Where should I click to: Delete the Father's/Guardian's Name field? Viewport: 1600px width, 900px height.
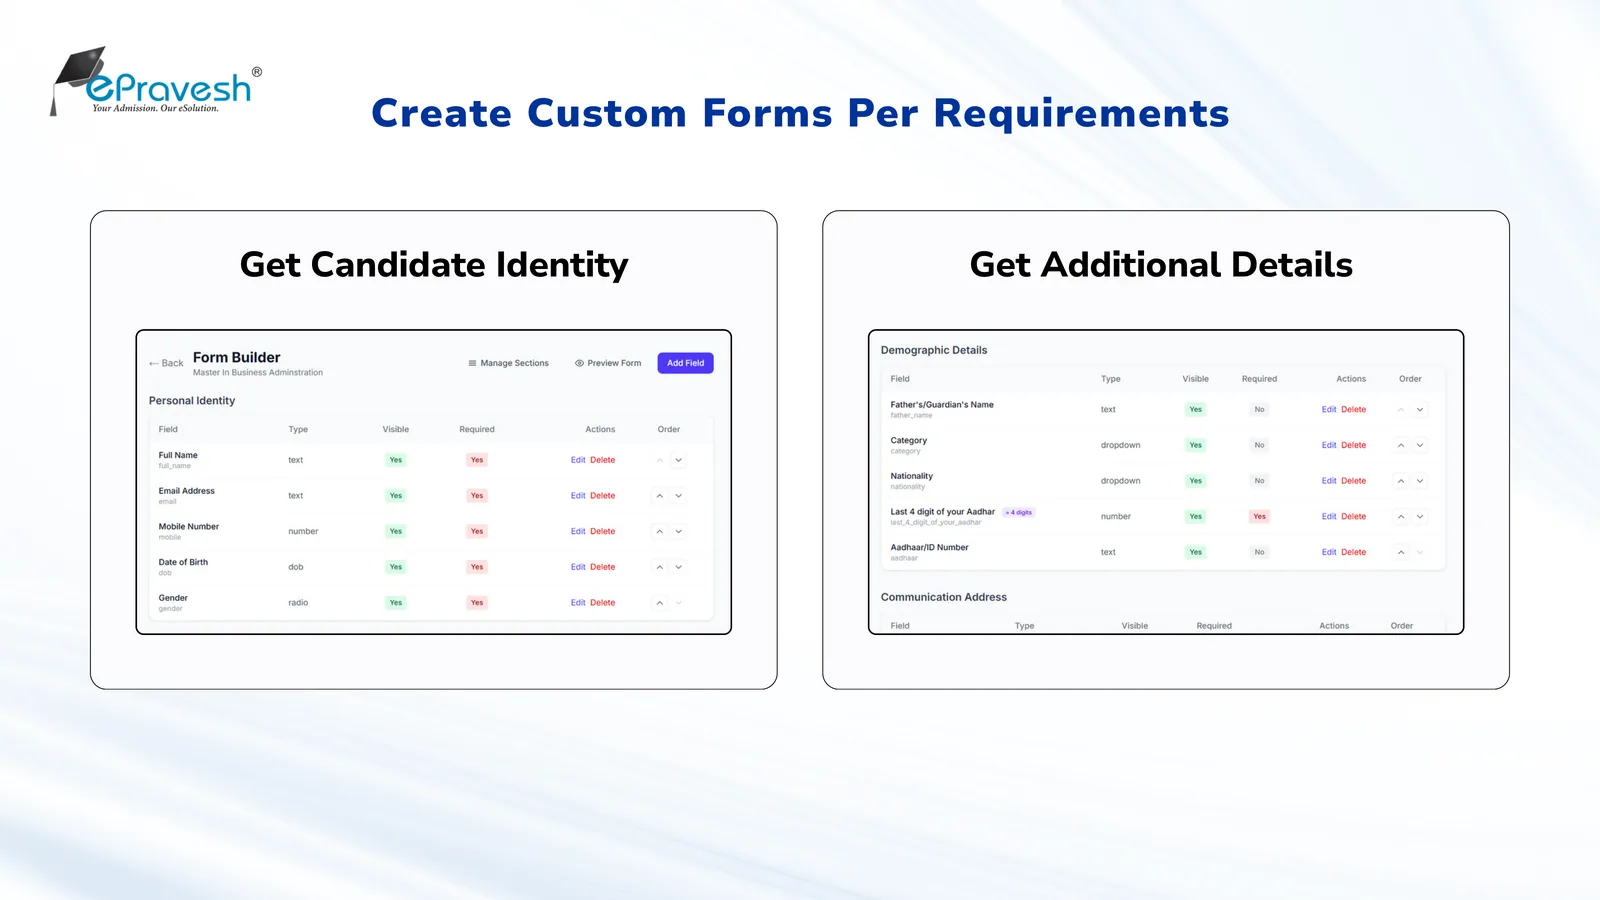1354,409
